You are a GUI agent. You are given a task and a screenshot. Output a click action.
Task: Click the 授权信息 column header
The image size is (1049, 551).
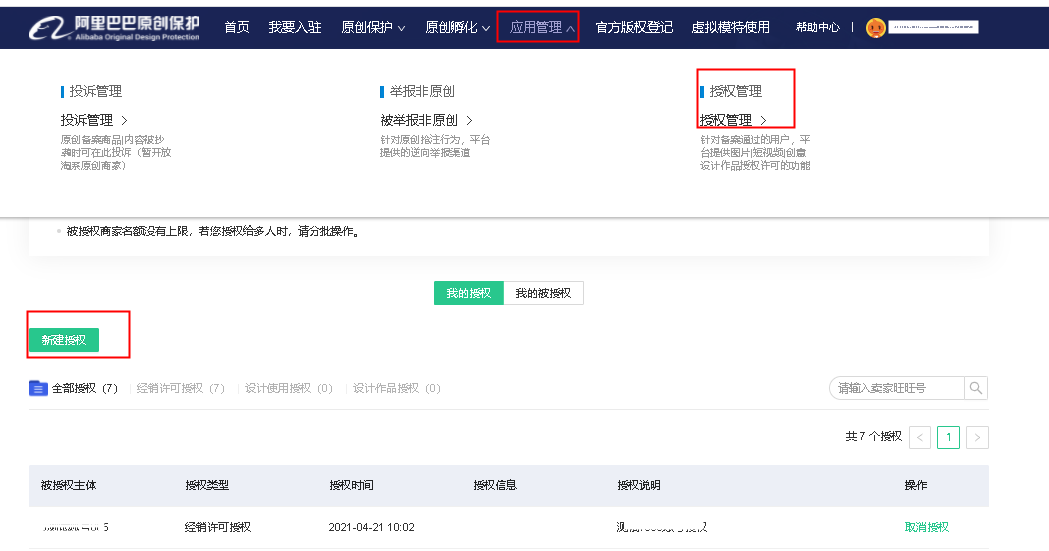click(x=495, y=485)
